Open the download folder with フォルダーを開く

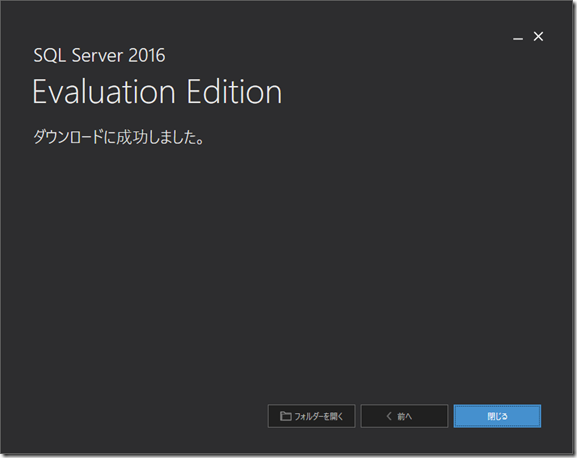311,416
